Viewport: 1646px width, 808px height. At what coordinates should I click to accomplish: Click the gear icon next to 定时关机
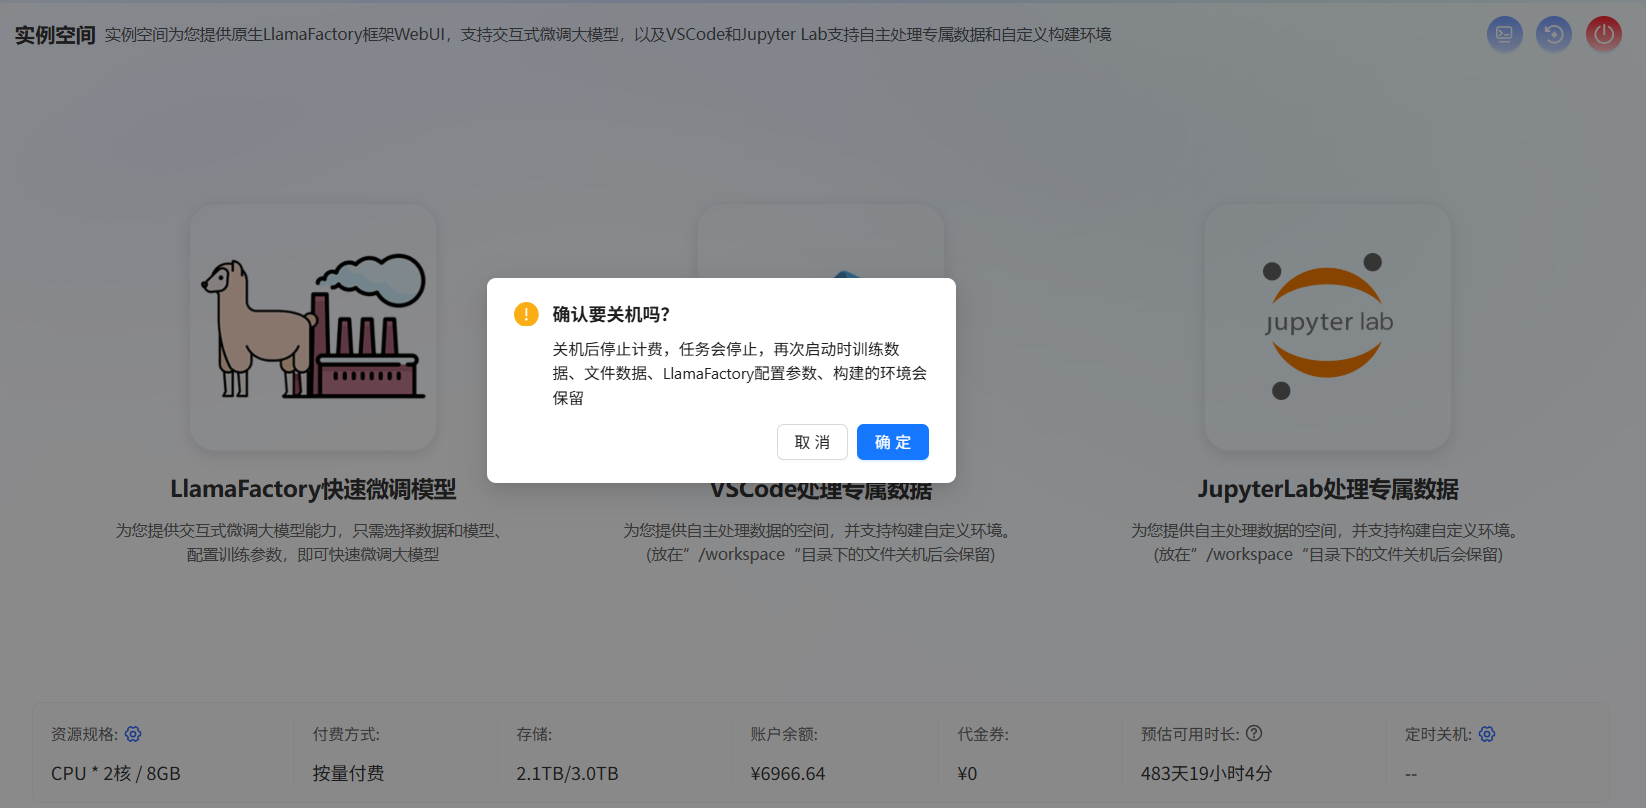pos(1487,734)
